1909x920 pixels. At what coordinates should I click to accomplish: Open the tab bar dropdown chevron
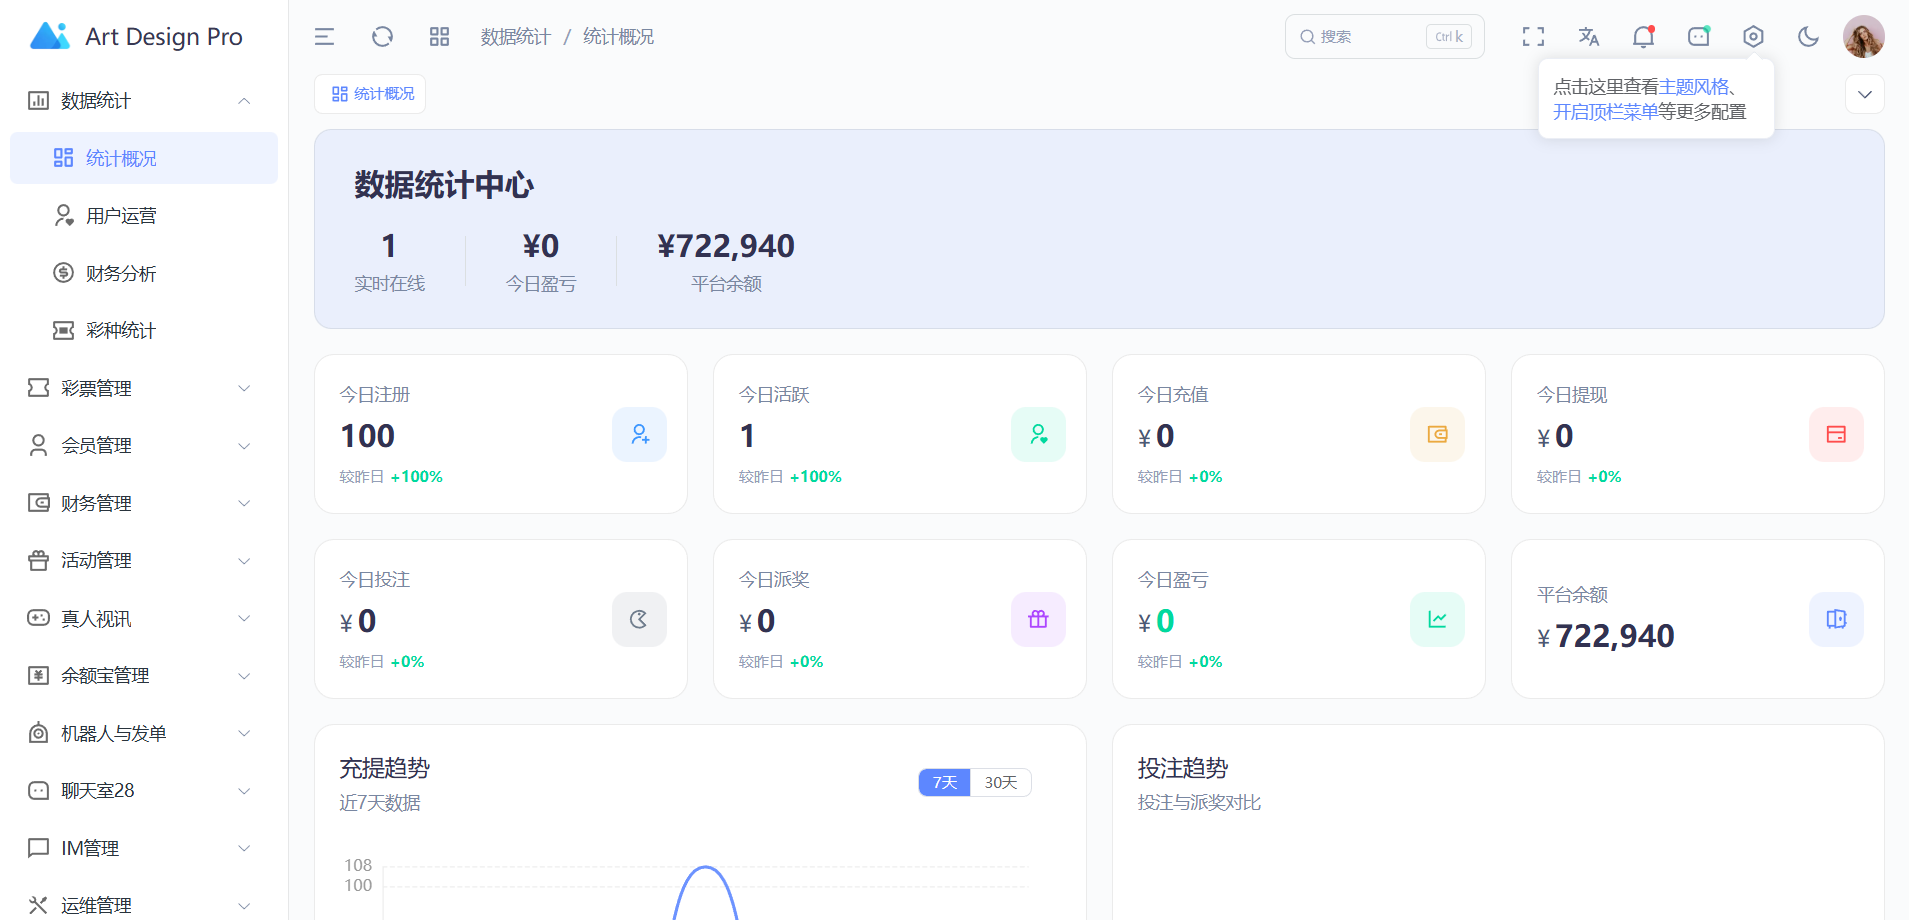1864,94
